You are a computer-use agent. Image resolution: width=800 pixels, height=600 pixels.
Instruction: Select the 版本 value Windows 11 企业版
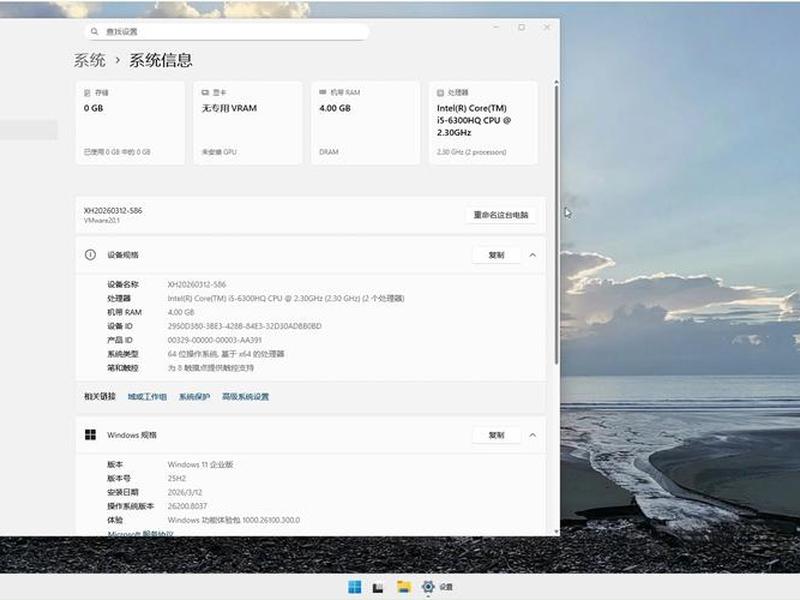(200, 464)
